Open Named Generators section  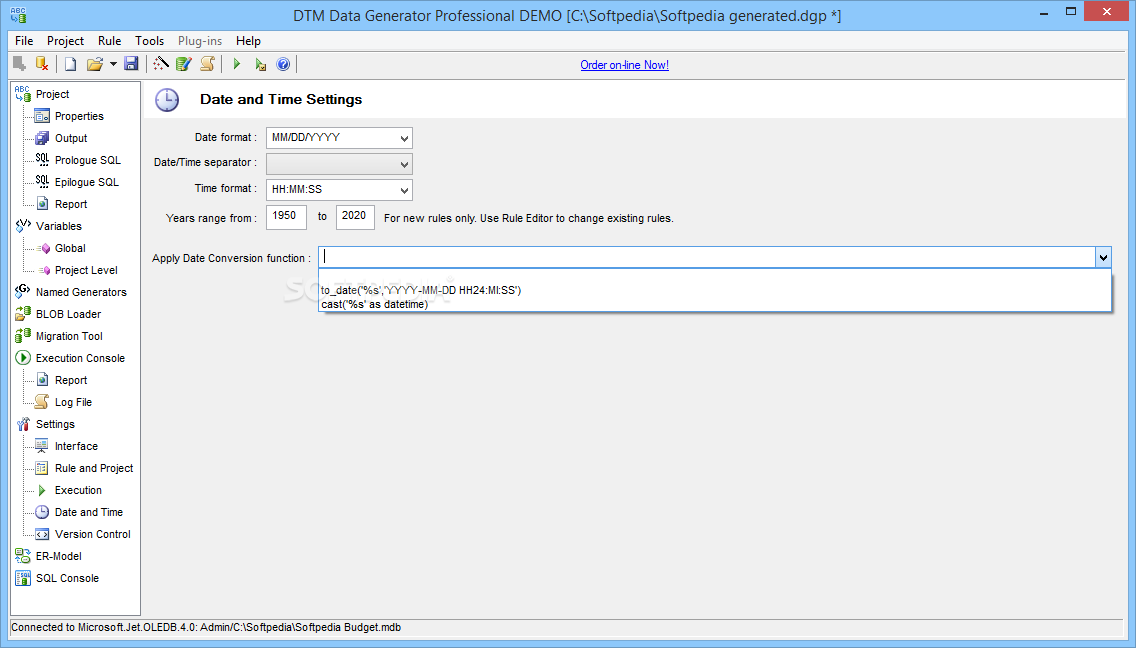tap(81, 292)
